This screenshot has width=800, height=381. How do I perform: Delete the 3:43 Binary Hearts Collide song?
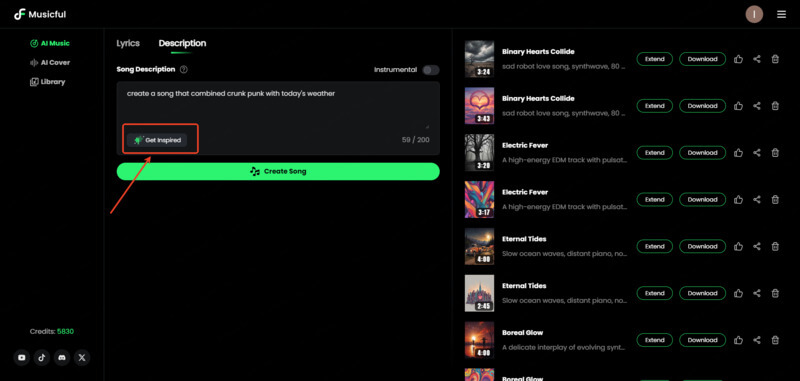tap(775, 106)
